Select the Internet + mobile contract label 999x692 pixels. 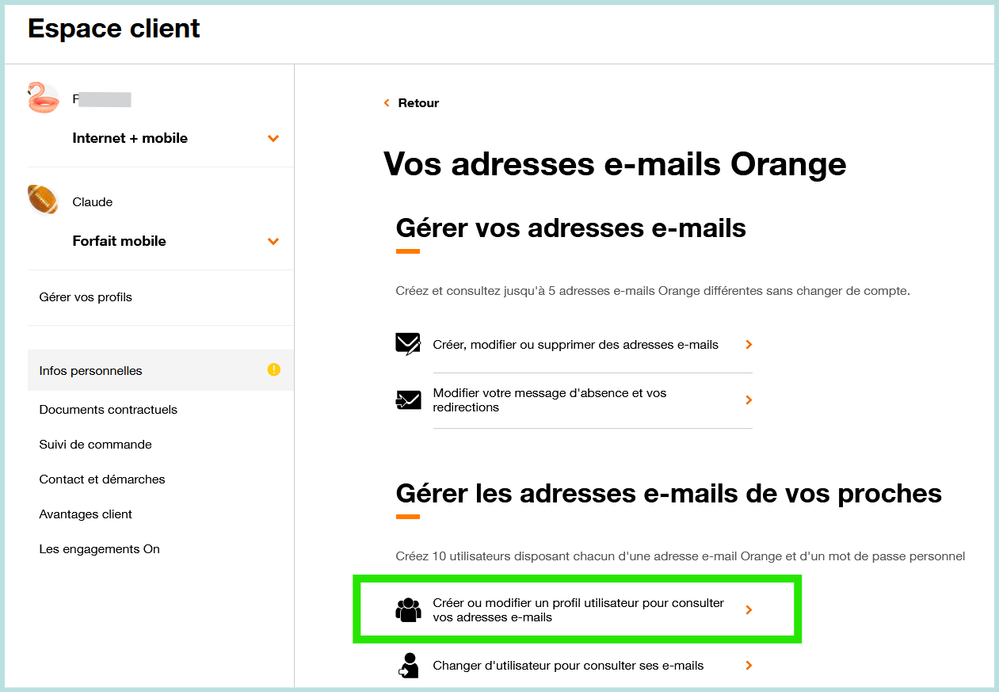(x=130, y=138)
